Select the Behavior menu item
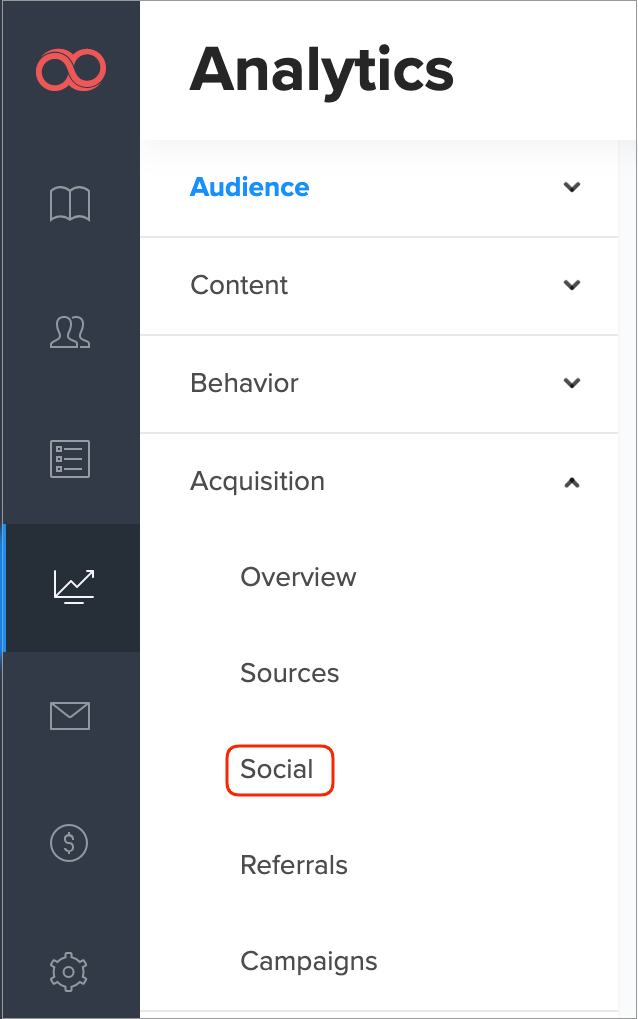Viewport: 638px width, 1019px height. point(244,383)
